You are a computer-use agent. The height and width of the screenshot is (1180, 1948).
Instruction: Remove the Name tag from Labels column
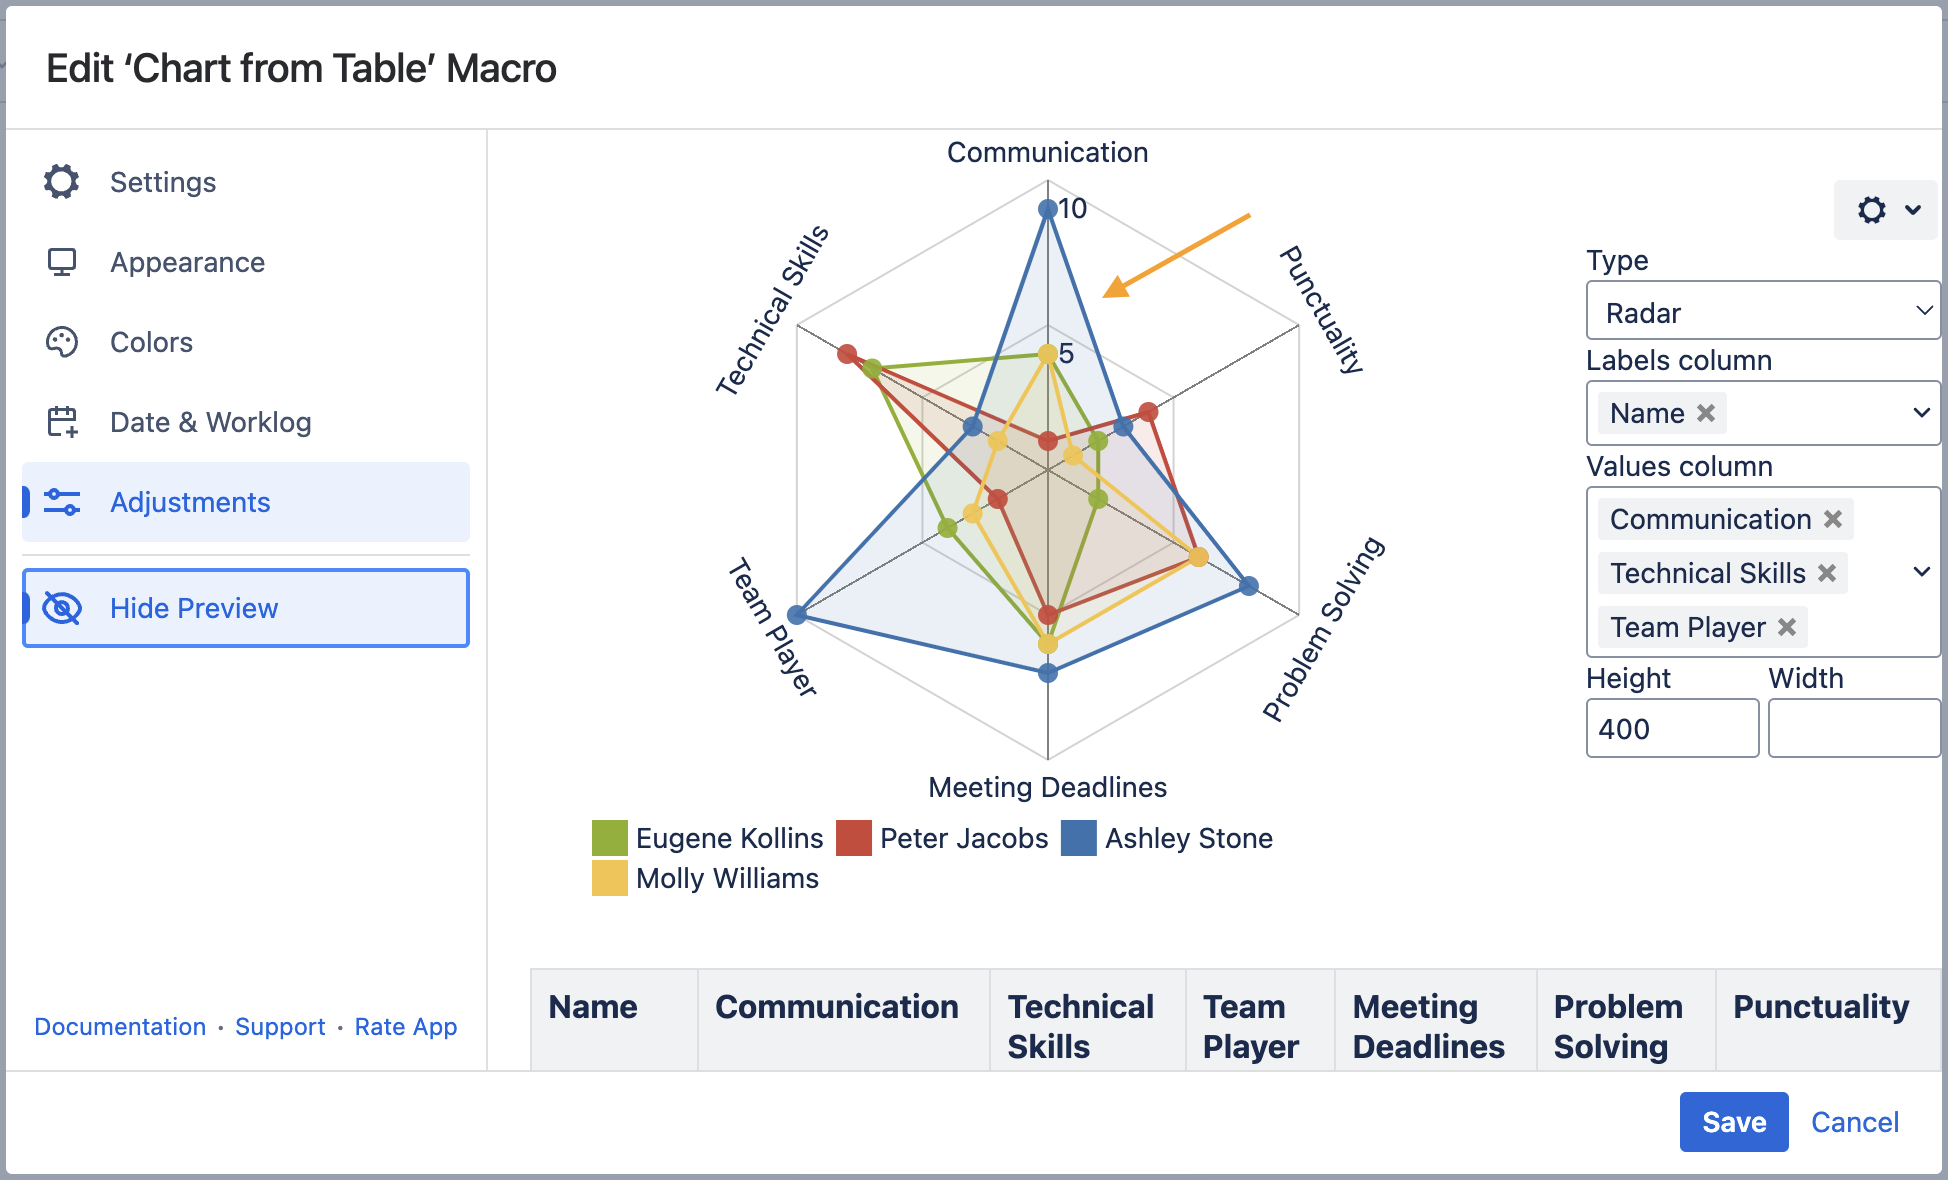coord(1706,413)
